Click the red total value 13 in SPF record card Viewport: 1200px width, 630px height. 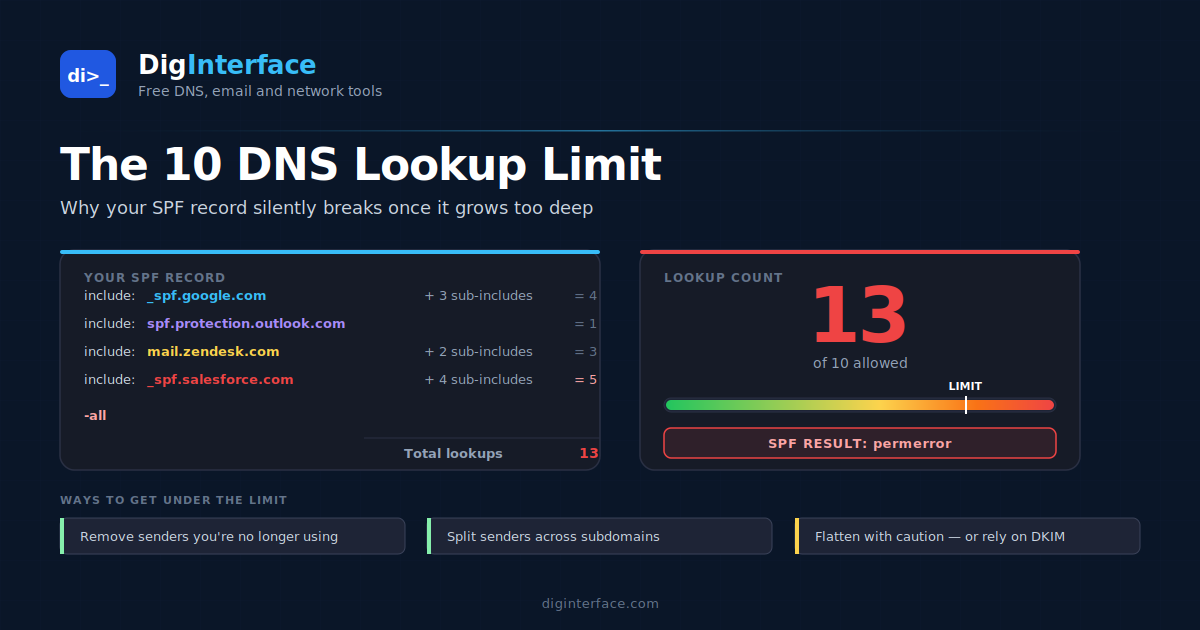pos(589,454)
